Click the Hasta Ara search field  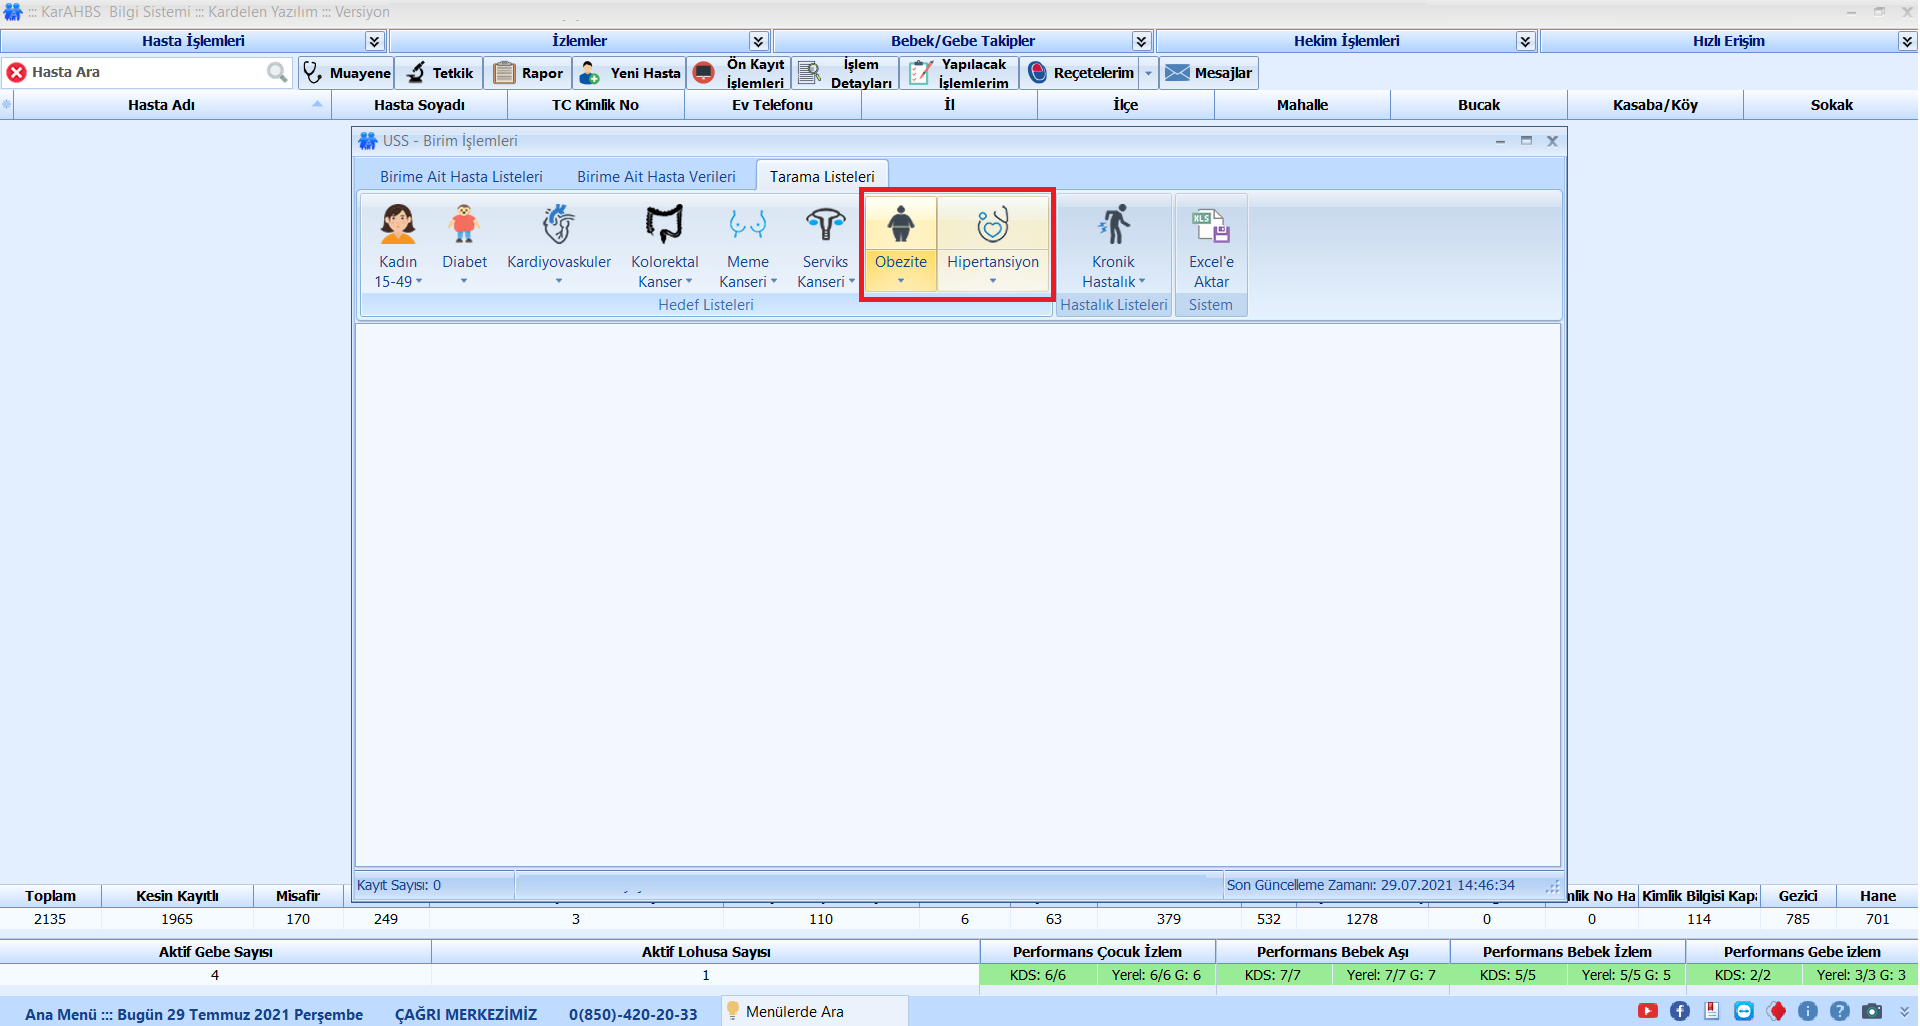click(145, 72)
